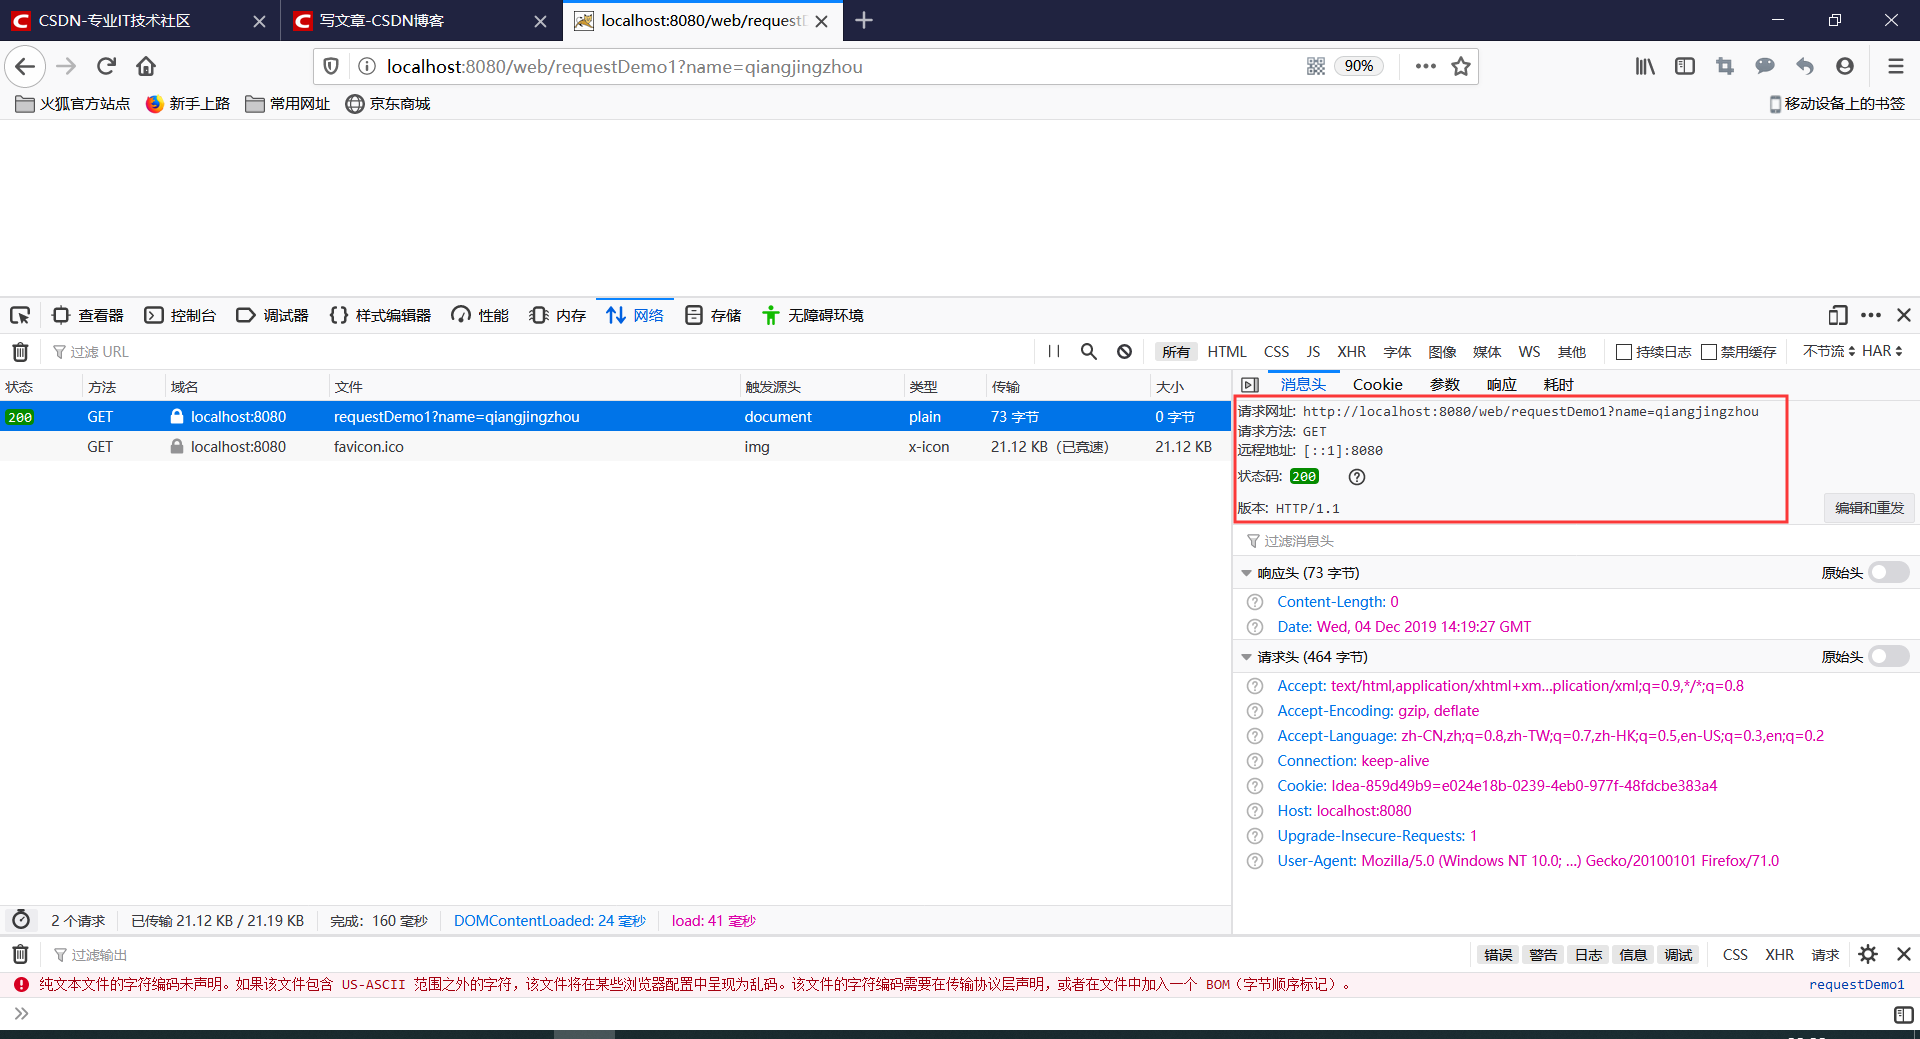The image size is (1920, 1039).
Task: Show site information icon in address bar
Action: (x=367, y=66)
